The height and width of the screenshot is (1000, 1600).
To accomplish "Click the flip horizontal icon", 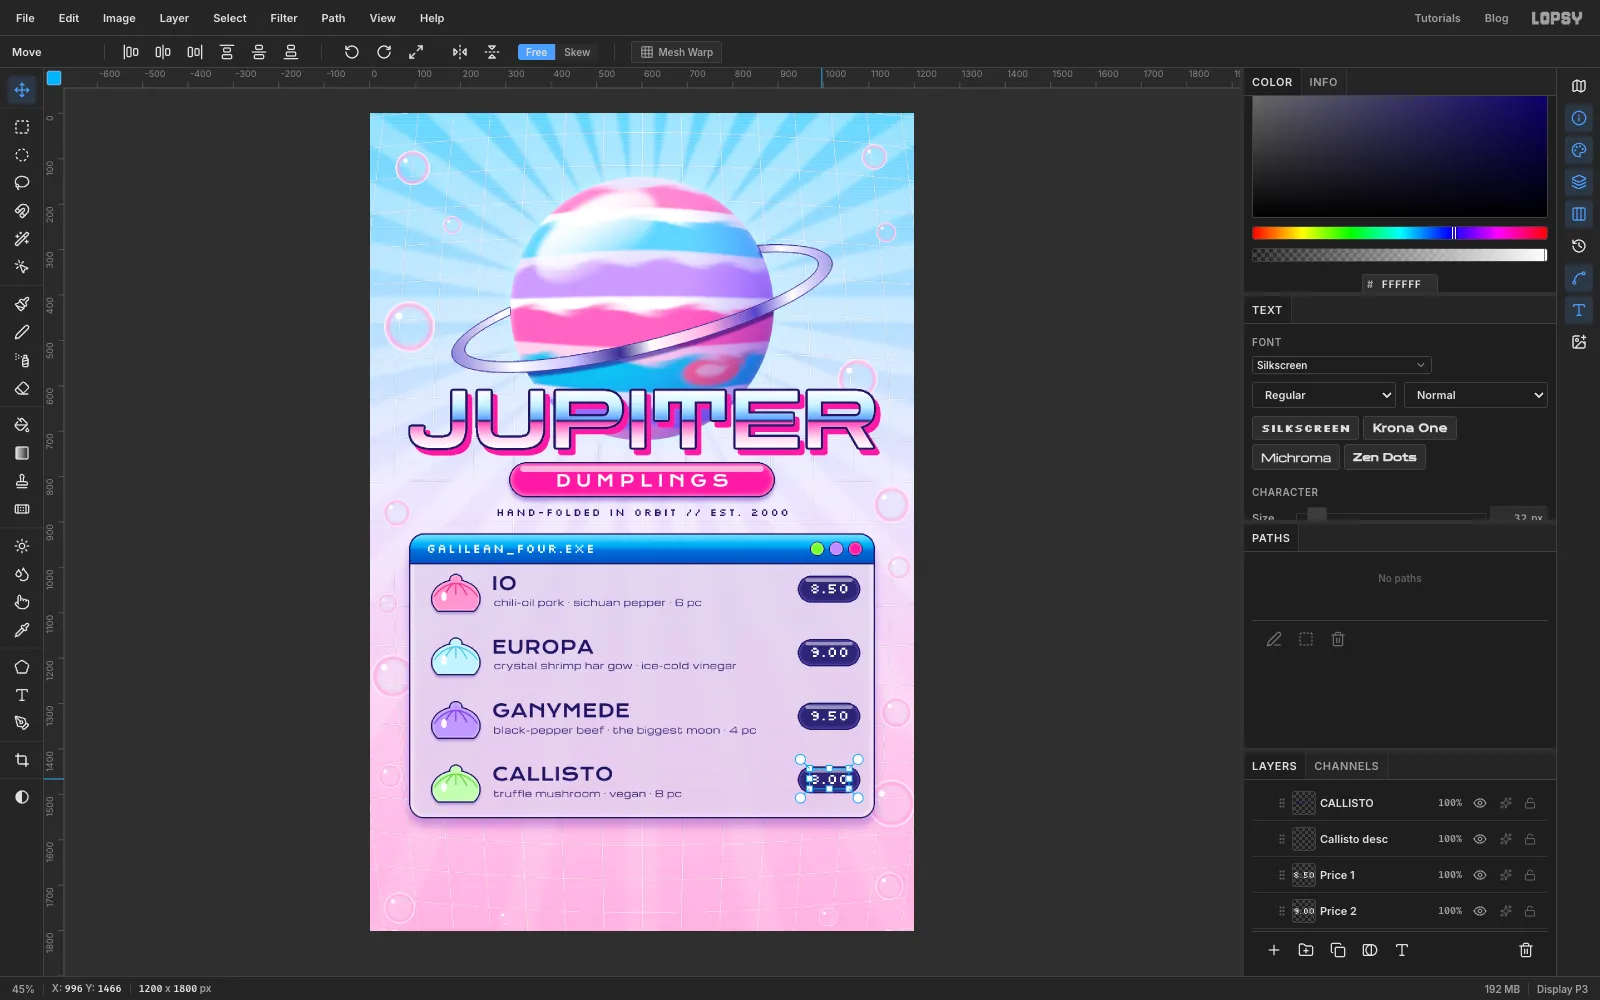I will point(460,52).
